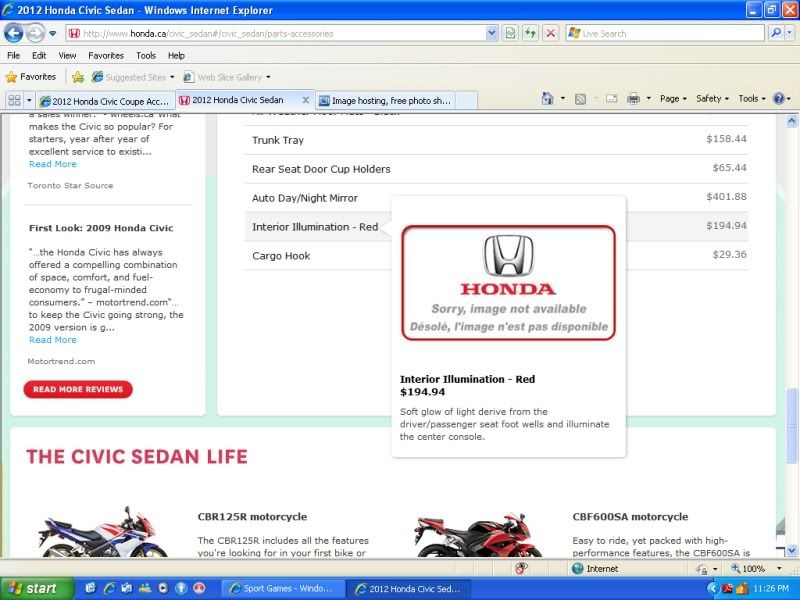Click Read More under Toronto Star review
This screenshot has width=800, height=600.
tap(53, 164)
